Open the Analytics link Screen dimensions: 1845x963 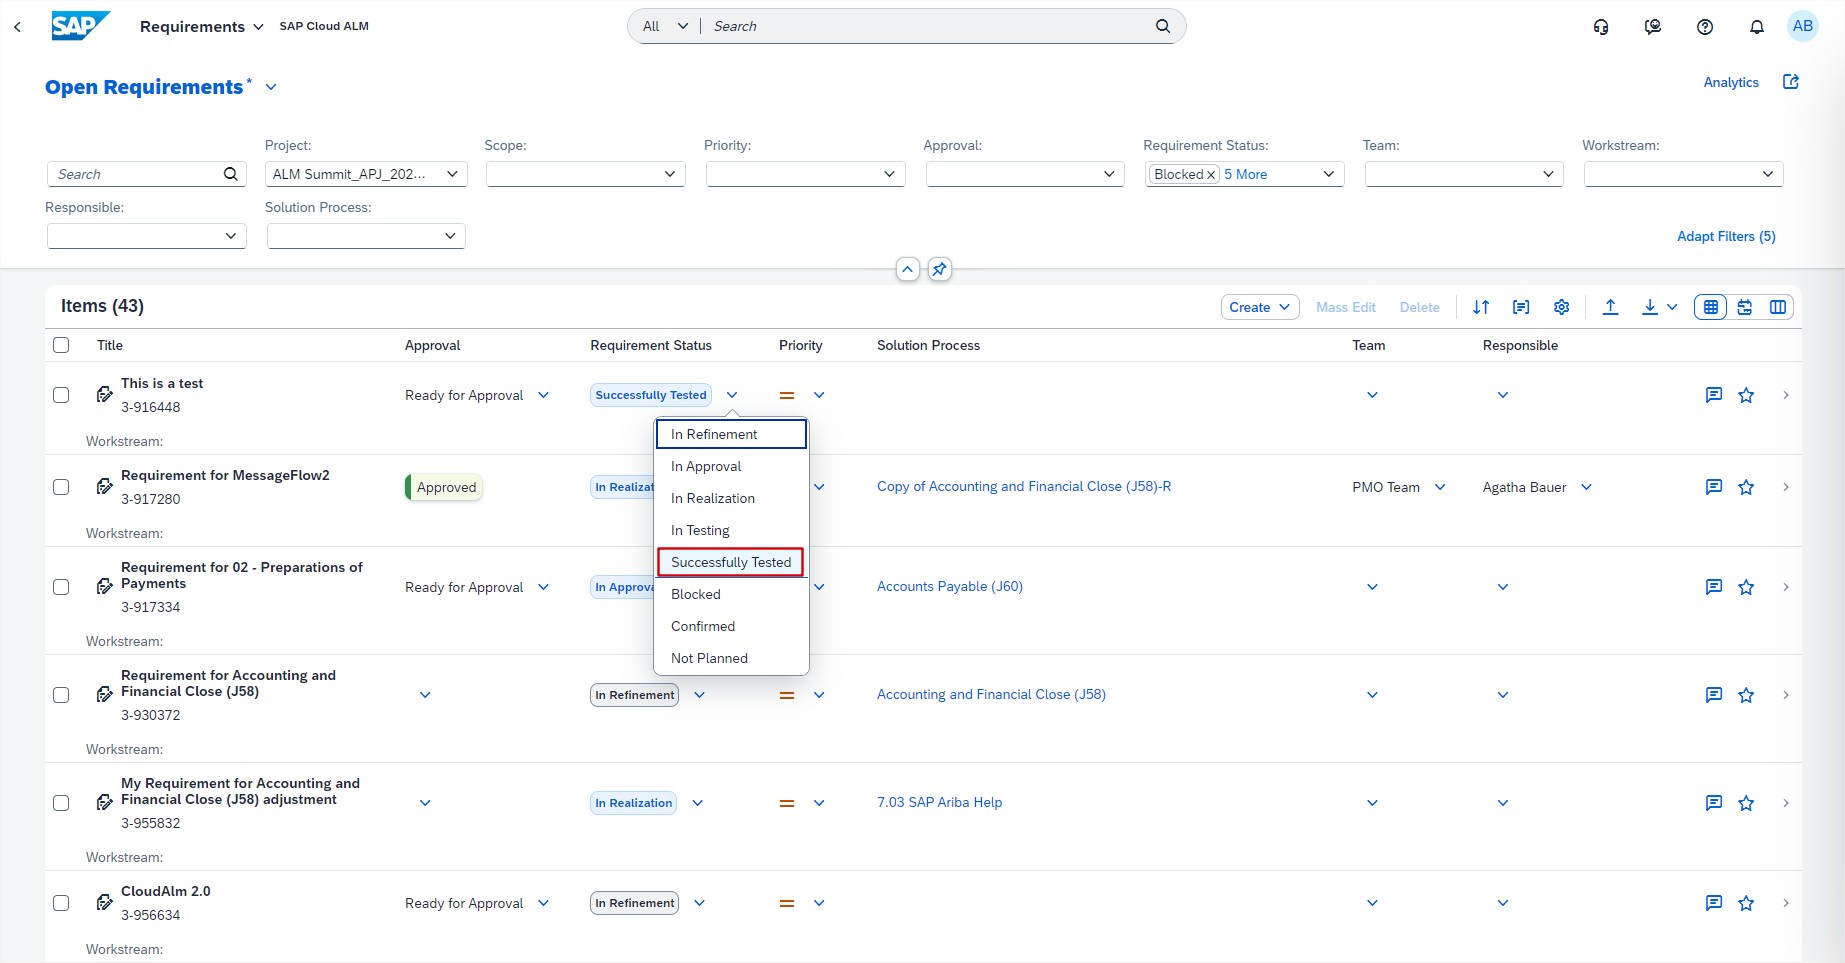point(1730,82)
